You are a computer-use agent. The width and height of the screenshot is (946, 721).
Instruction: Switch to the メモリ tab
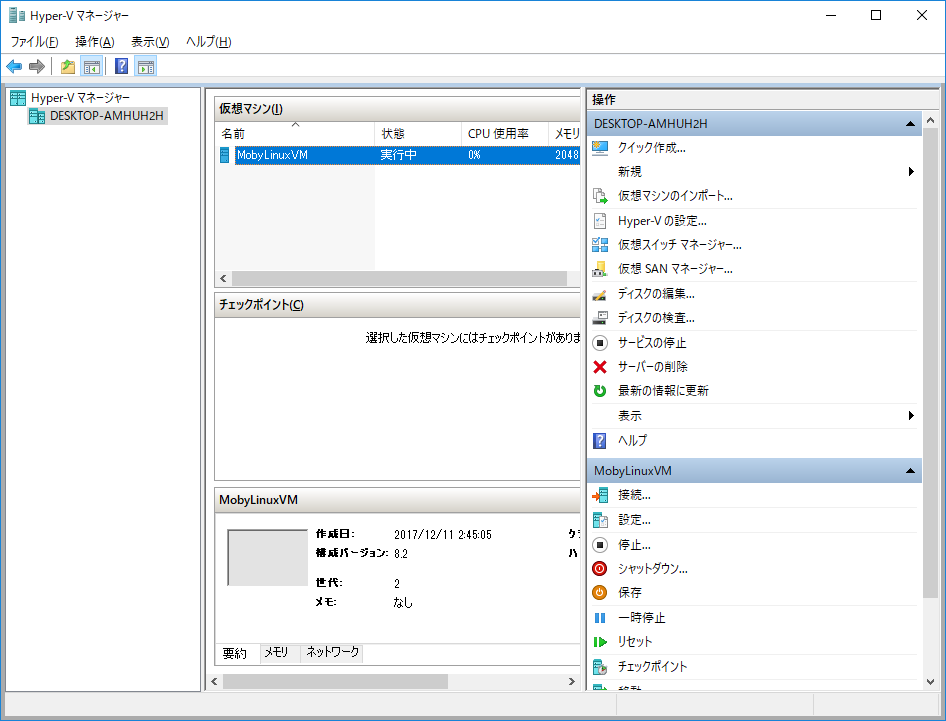point(277,652)
